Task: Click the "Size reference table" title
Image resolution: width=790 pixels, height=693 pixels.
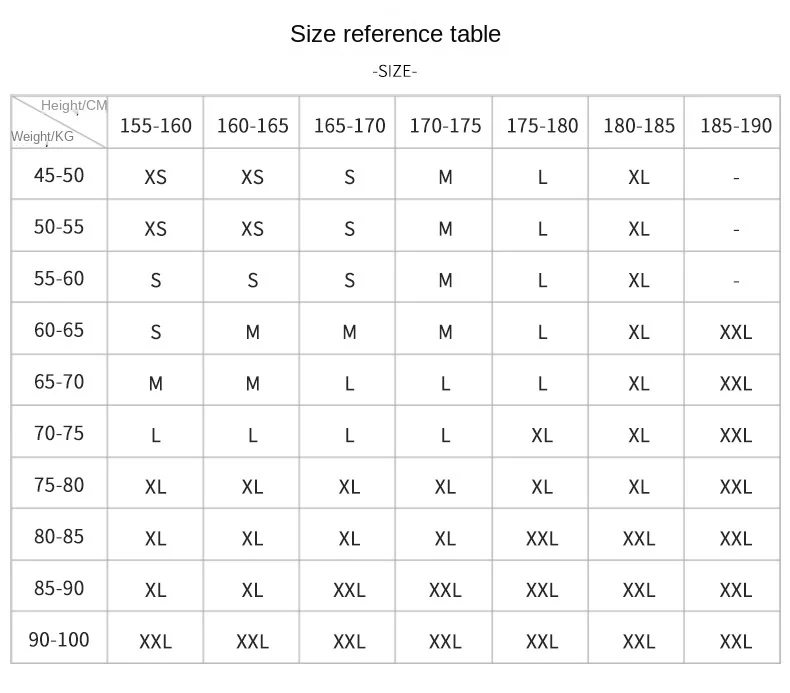Action: pyautogui.click(x=395, y=34)
